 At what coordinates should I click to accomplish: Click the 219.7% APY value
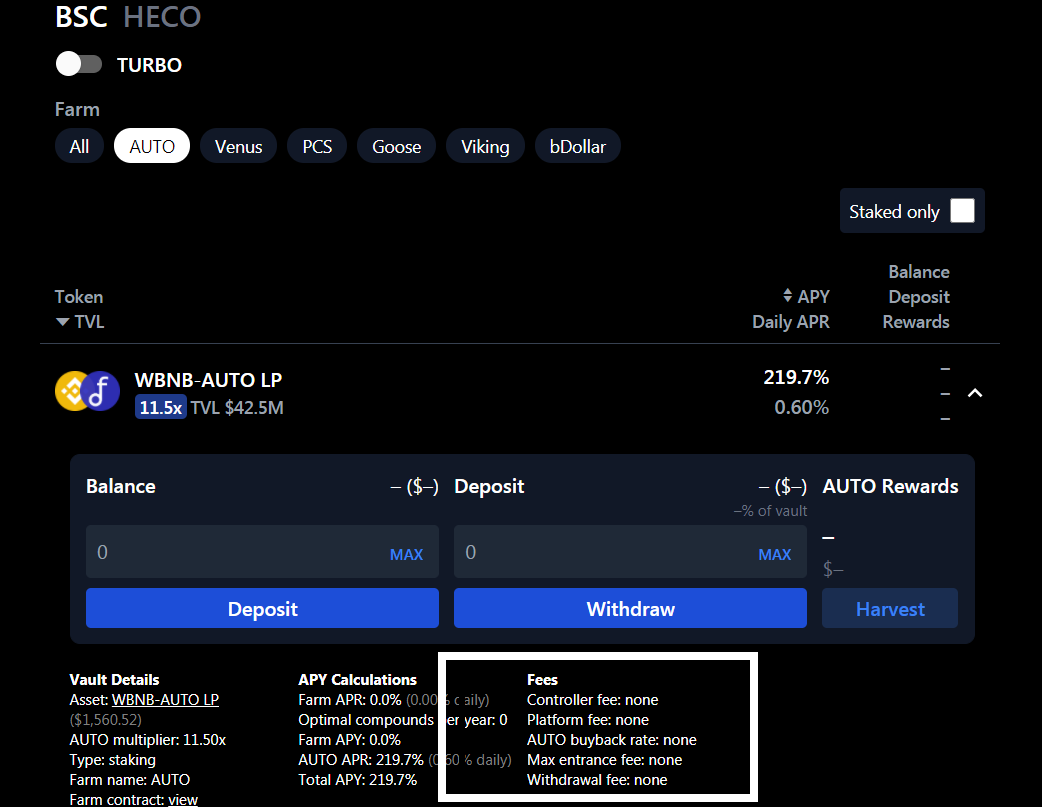[796, 378]
